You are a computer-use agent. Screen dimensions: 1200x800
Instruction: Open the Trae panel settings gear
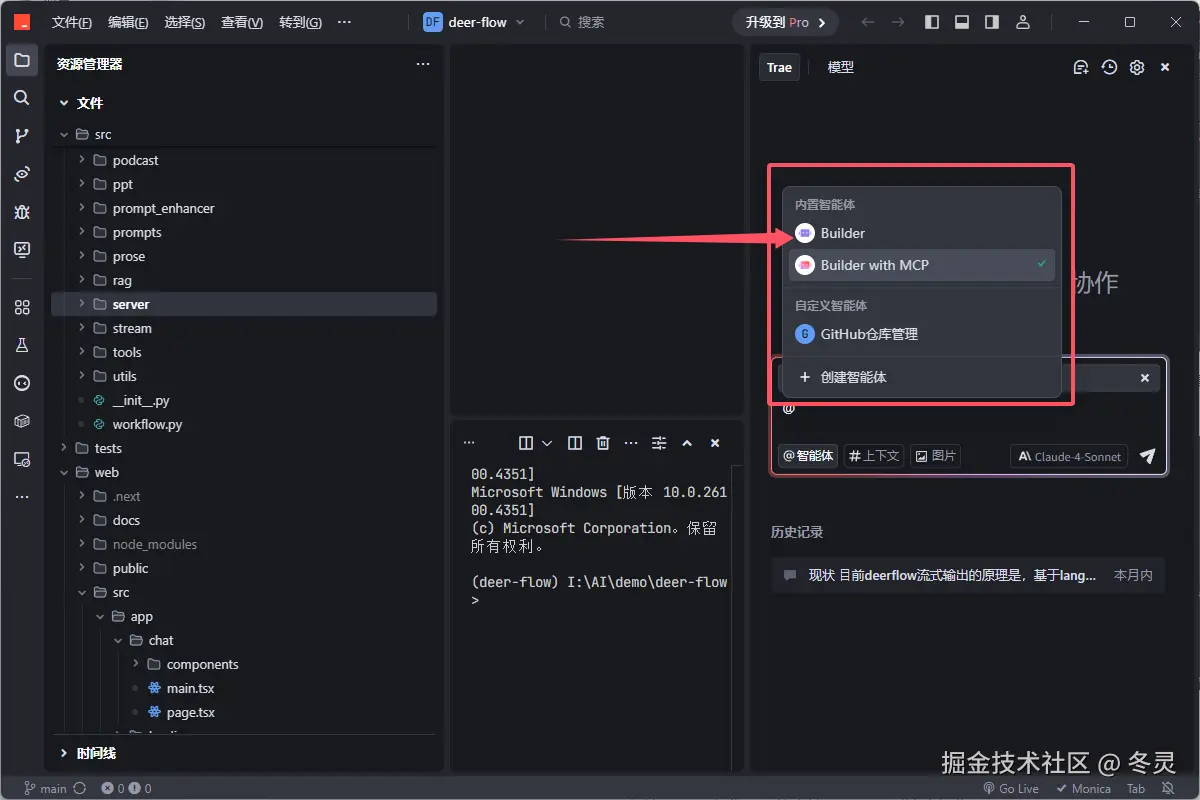tap(1137, 67)
